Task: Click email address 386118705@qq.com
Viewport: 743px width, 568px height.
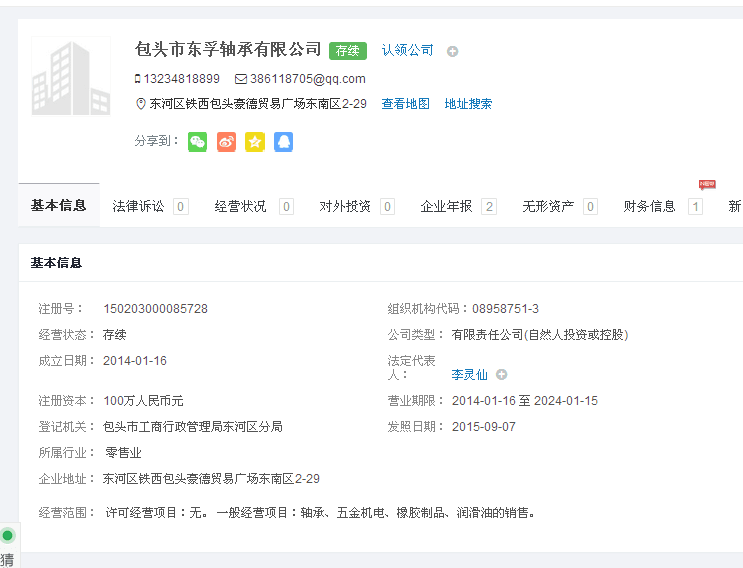Action: [x=307, y=79]
